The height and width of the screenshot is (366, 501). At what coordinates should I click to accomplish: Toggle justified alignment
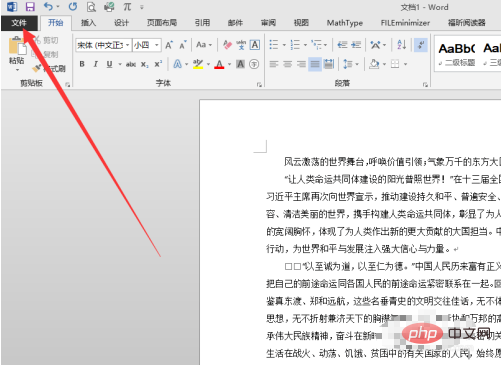pos(315,64)
